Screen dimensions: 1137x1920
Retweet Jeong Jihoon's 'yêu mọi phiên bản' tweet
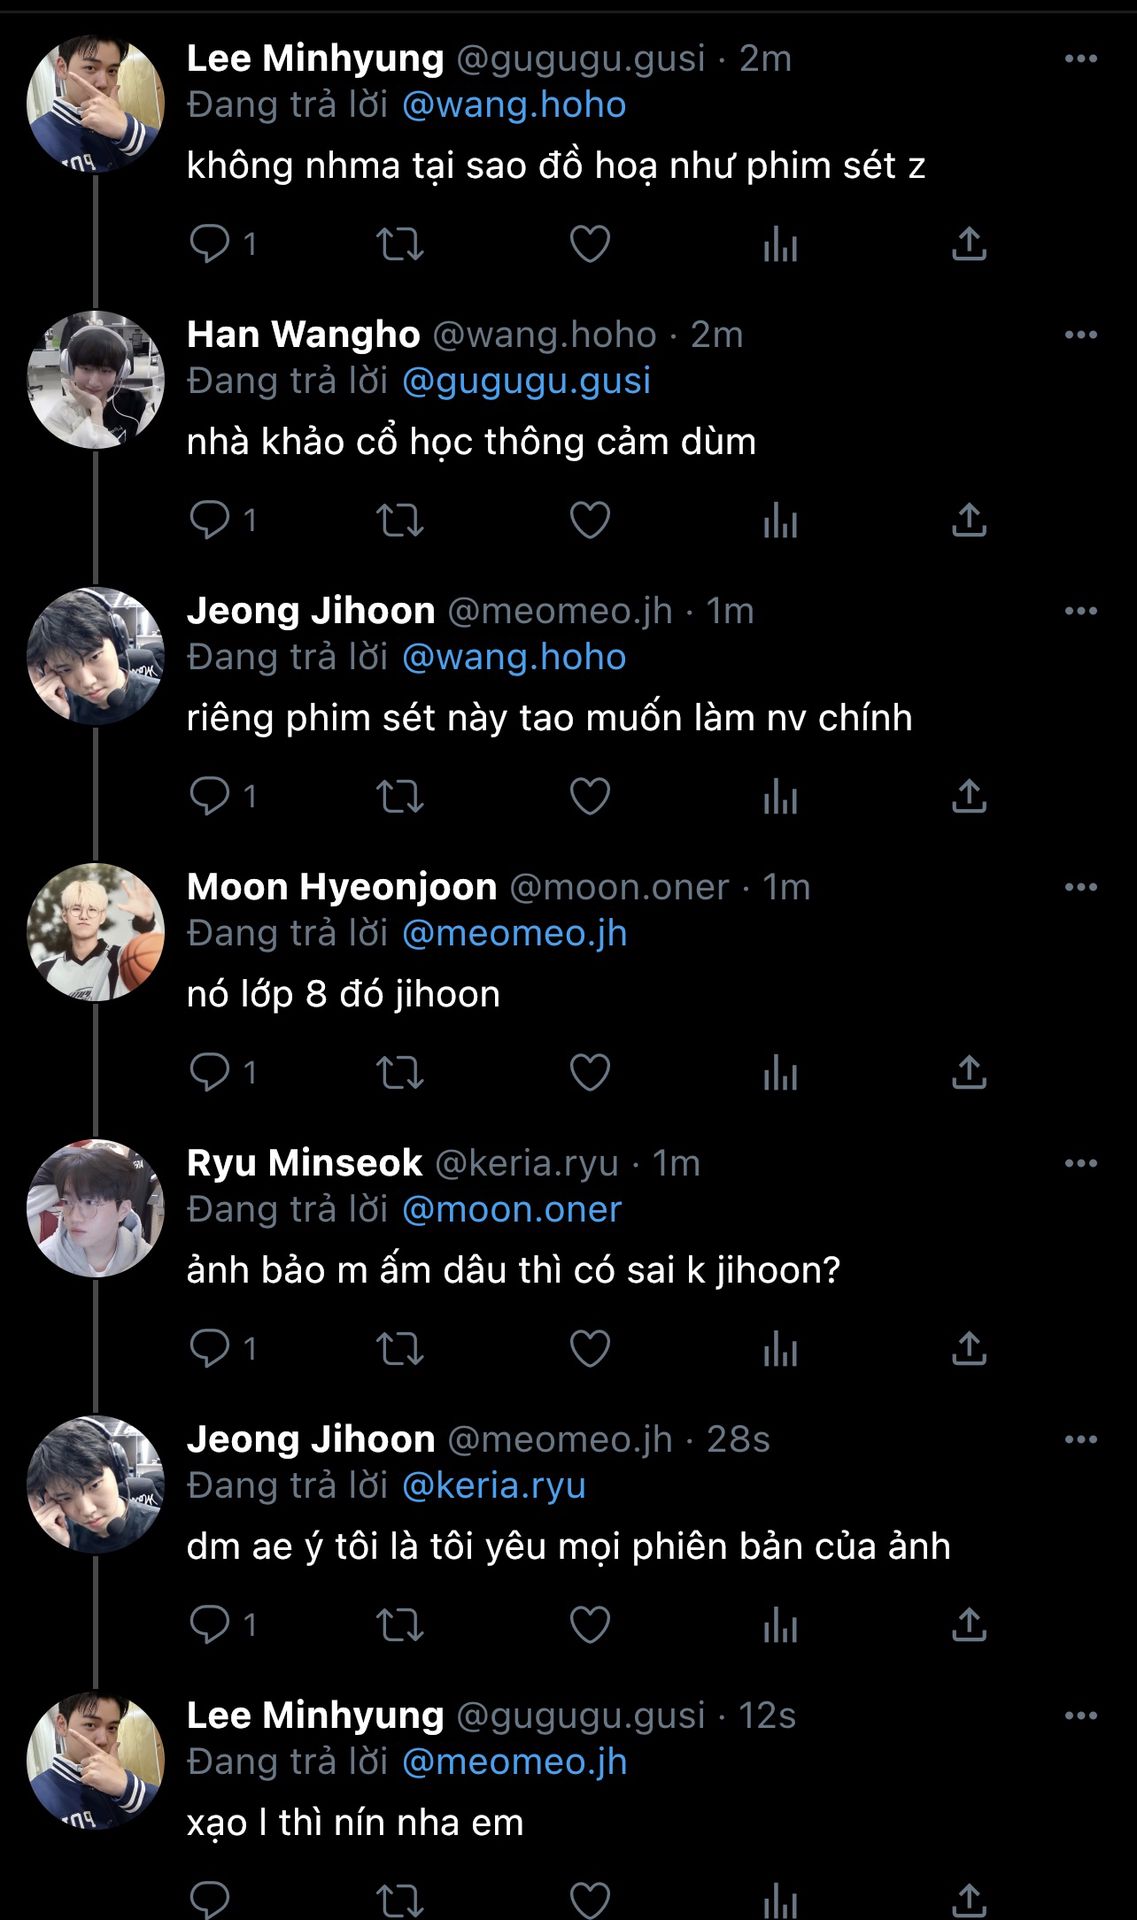coord(399,1625)
